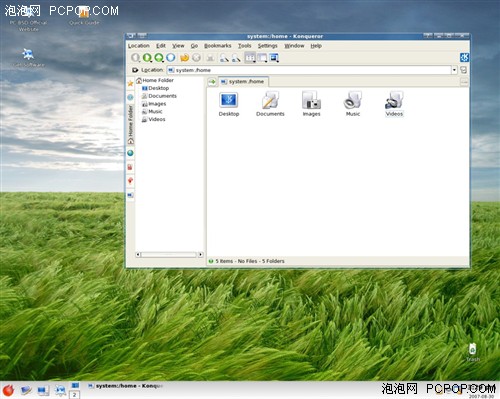Open the blue System sidebar tab at bottom

click(x=130, y=195)
